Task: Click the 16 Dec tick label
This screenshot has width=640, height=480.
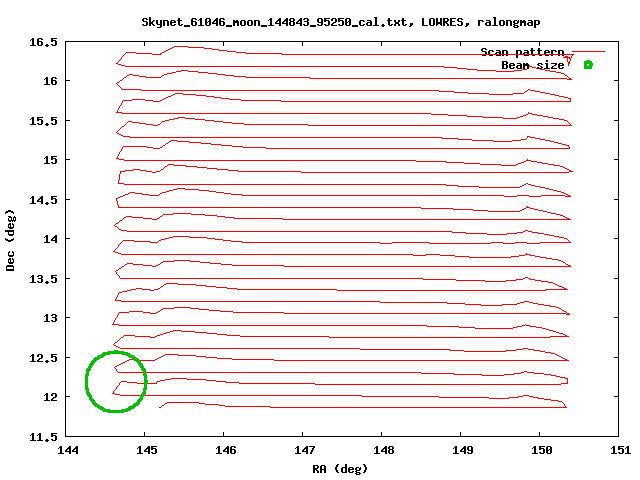Action: 50,81
